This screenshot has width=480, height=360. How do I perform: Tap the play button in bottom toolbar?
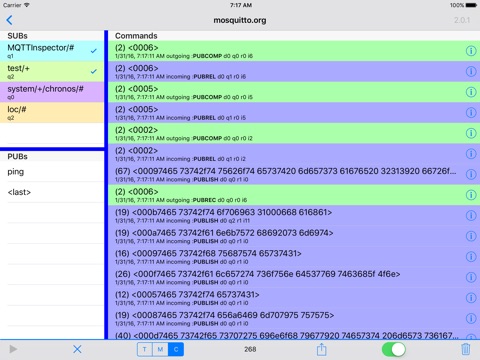tap(13, 349)
